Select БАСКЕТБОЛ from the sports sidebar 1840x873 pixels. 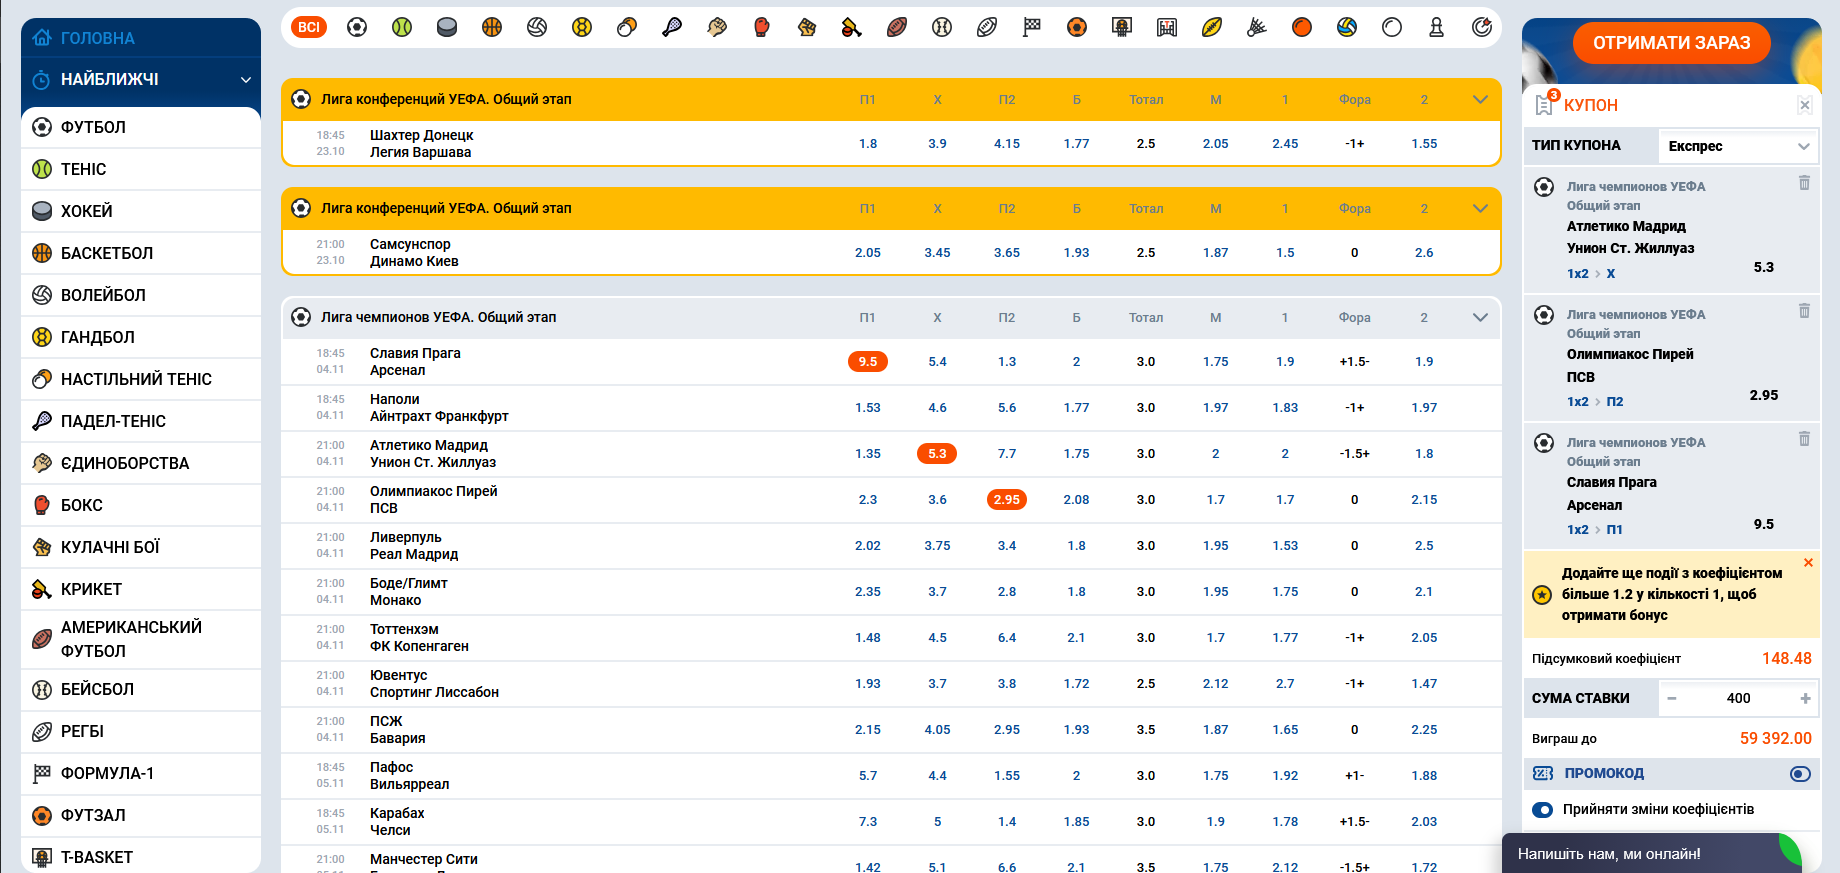click(107, 253)
